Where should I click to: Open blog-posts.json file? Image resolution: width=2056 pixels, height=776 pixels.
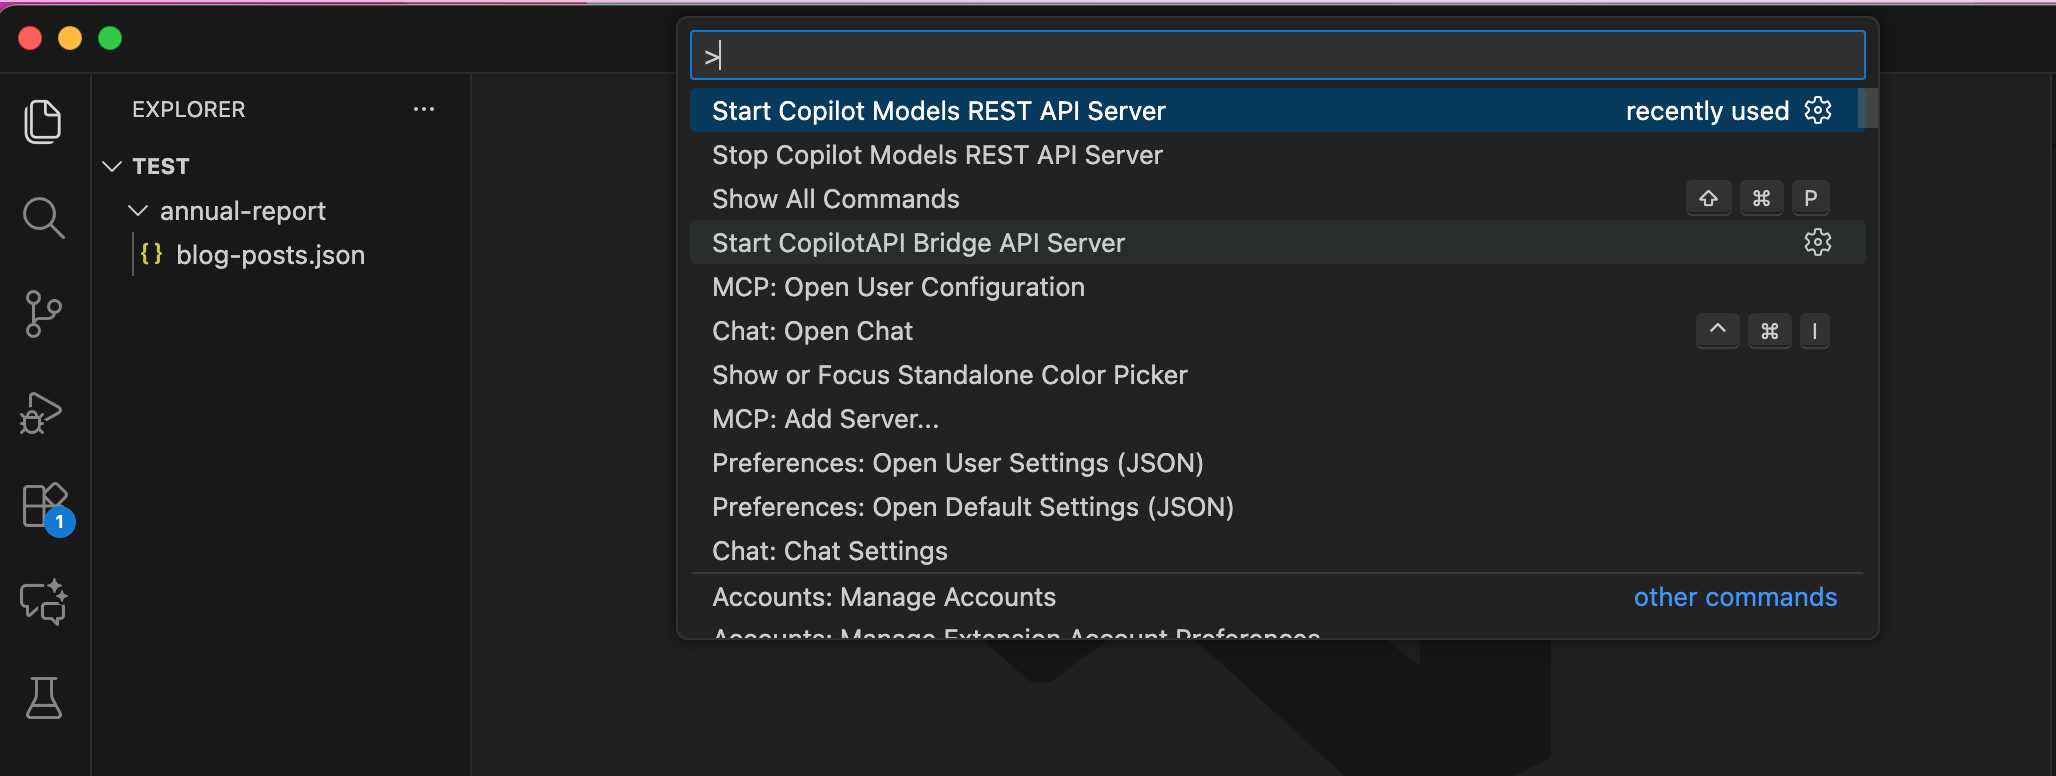click(x=270, y=255)
